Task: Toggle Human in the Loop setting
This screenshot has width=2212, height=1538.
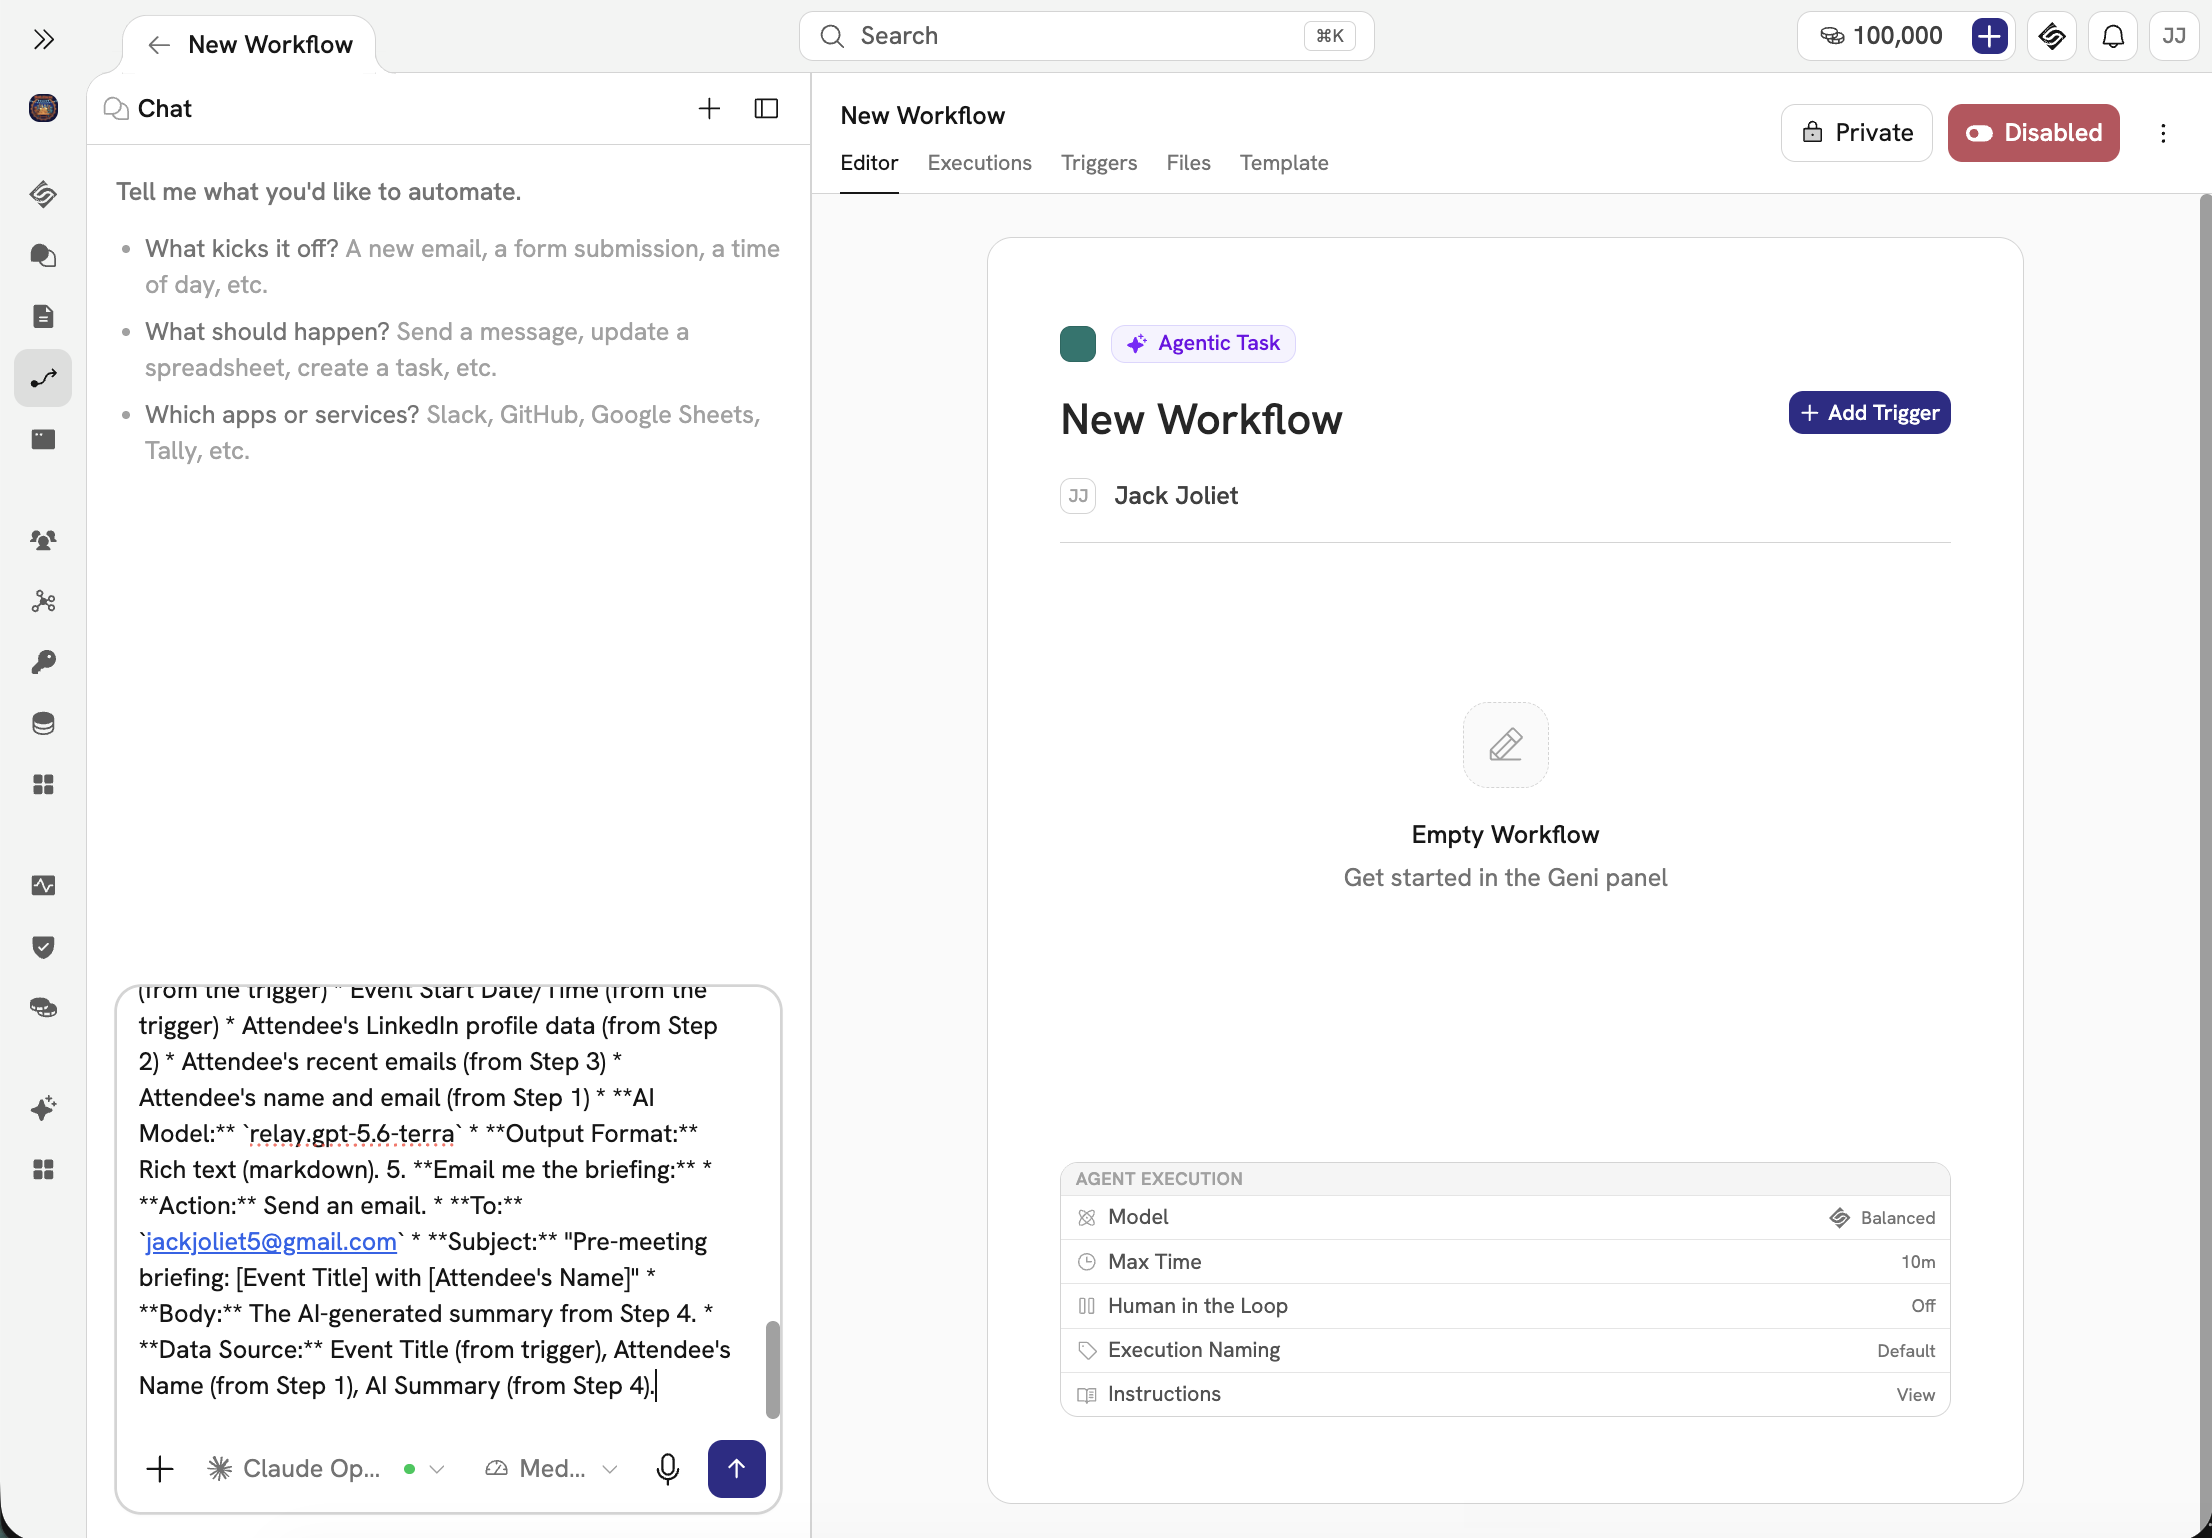Action: 1505,1306
